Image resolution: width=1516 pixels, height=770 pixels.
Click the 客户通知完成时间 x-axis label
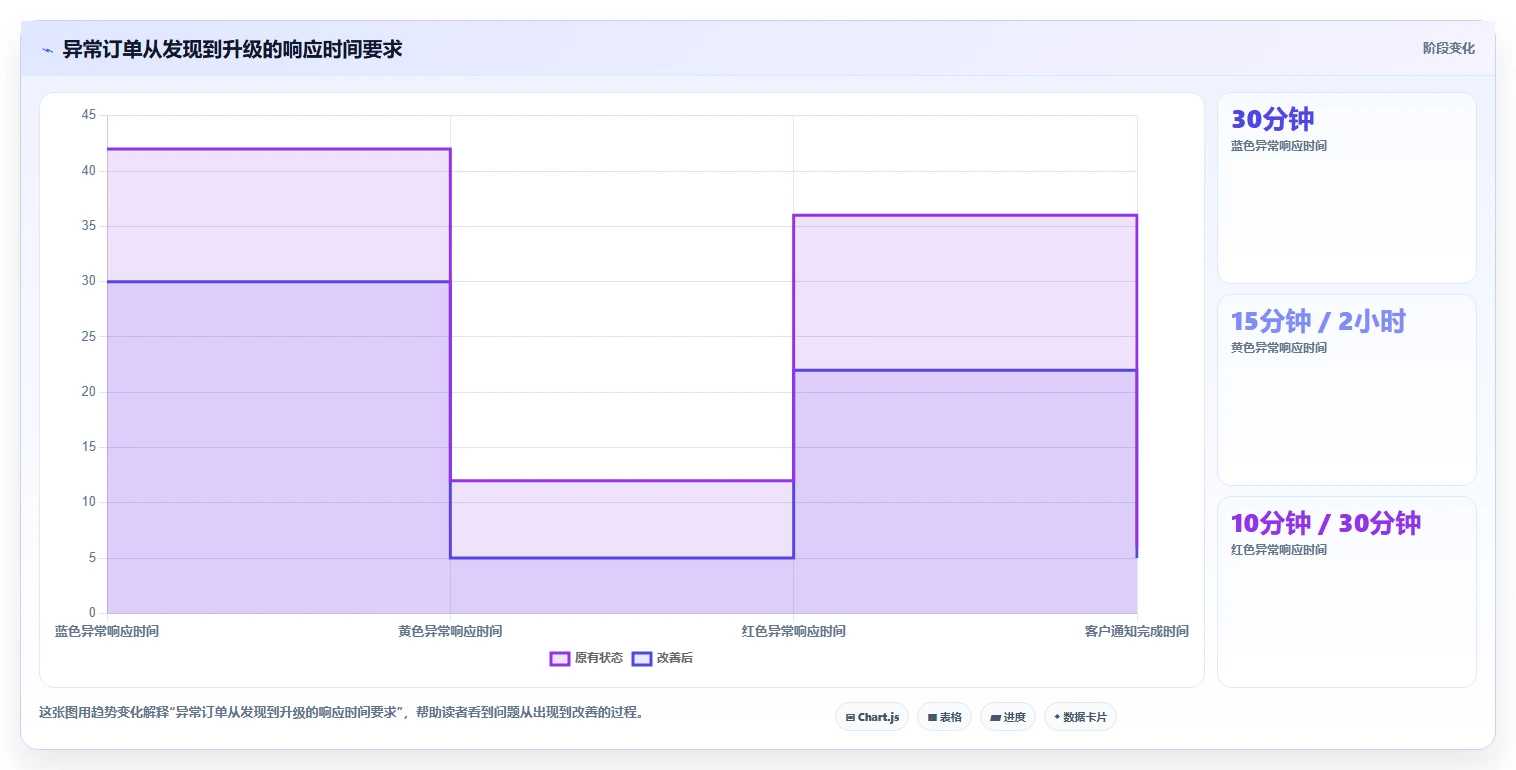tap(1137, 632)
